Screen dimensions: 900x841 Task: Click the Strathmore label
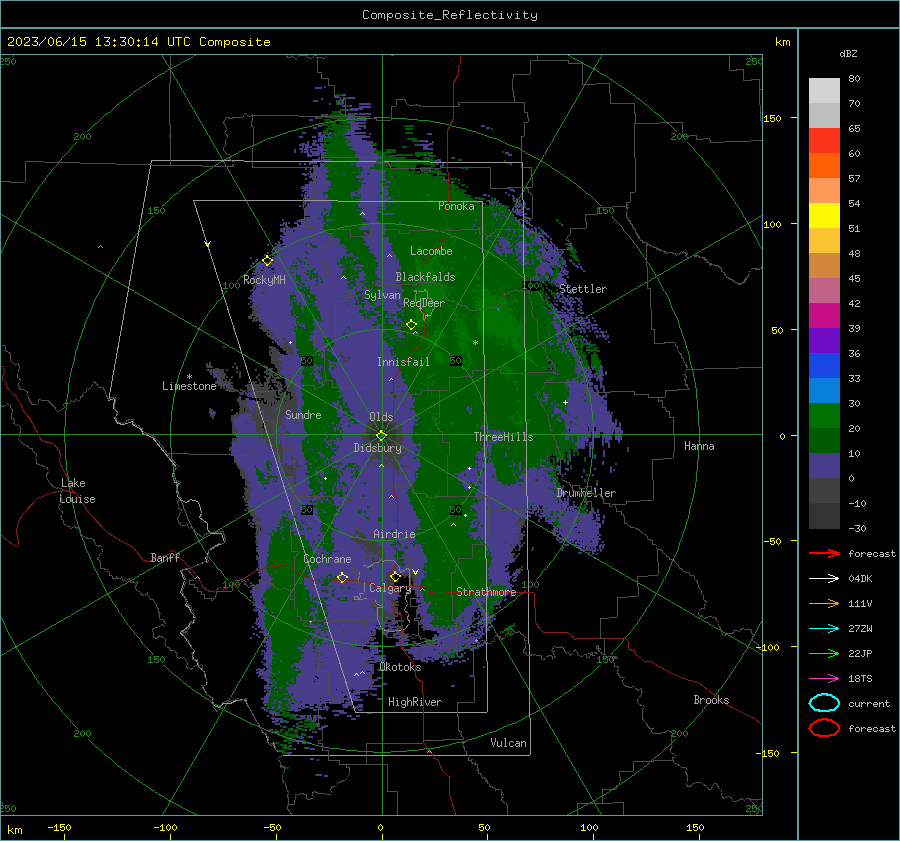pyautogui.click(x=486, y=592)
